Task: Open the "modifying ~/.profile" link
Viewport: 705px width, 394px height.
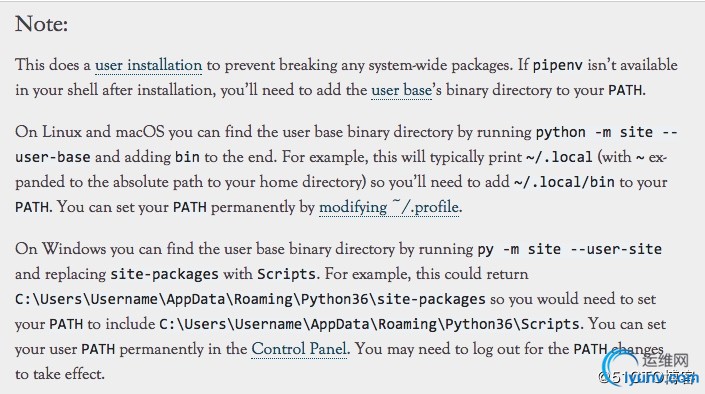Action: pos(389,207)
